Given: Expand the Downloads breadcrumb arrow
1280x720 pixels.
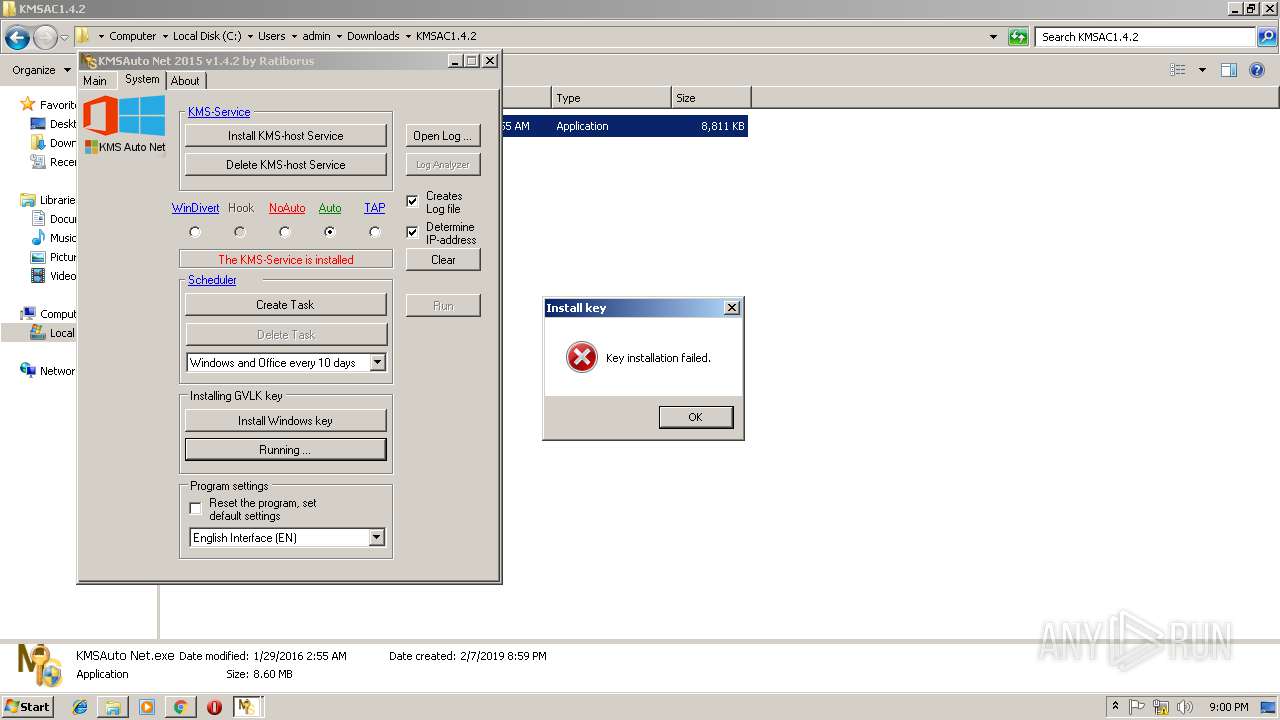Looking at the screenshot, I should [408, 36].
